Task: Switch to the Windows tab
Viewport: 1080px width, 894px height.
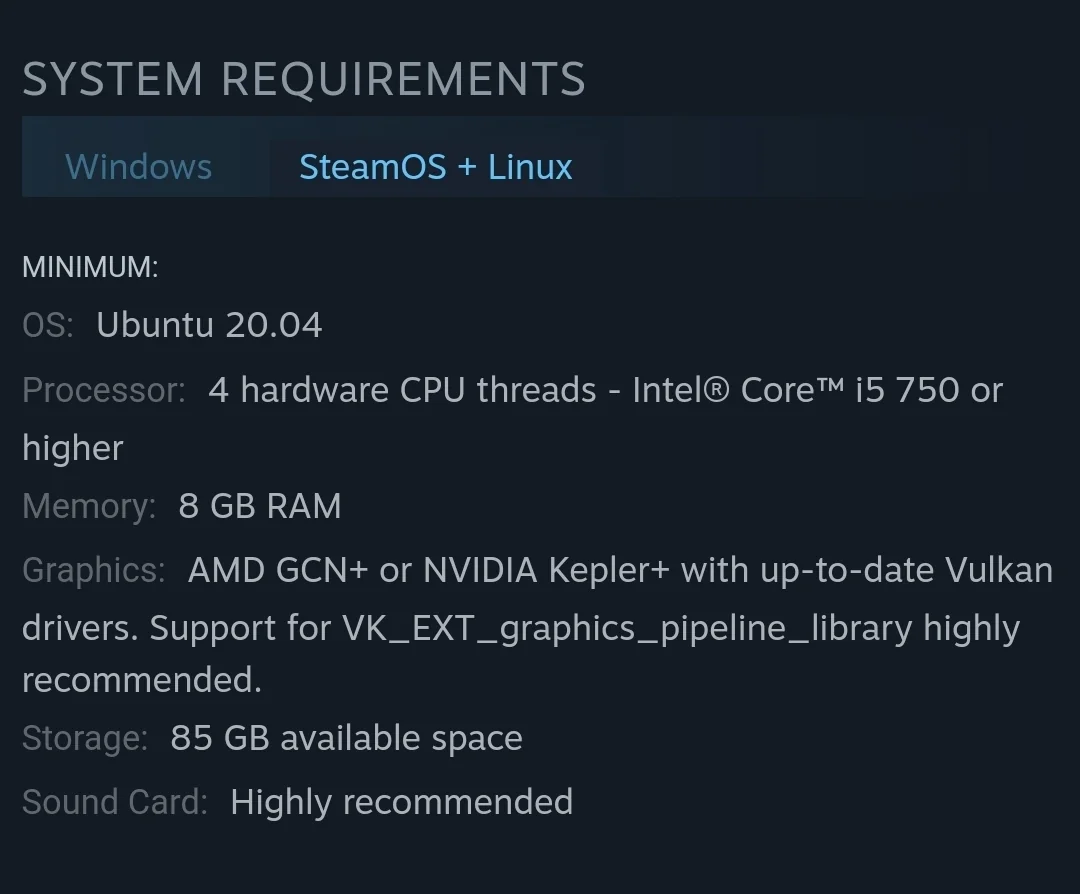Action: 139,167
